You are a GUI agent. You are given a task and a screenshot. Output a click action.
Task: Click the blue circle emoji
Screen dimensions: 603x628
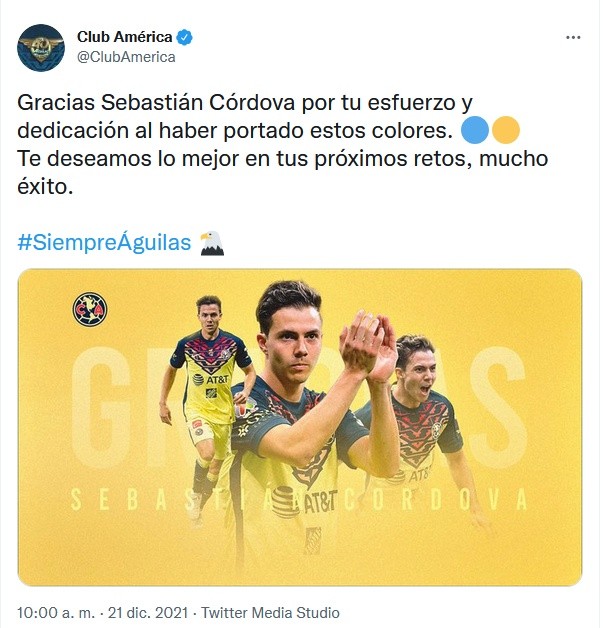click(x=475, y=130)
